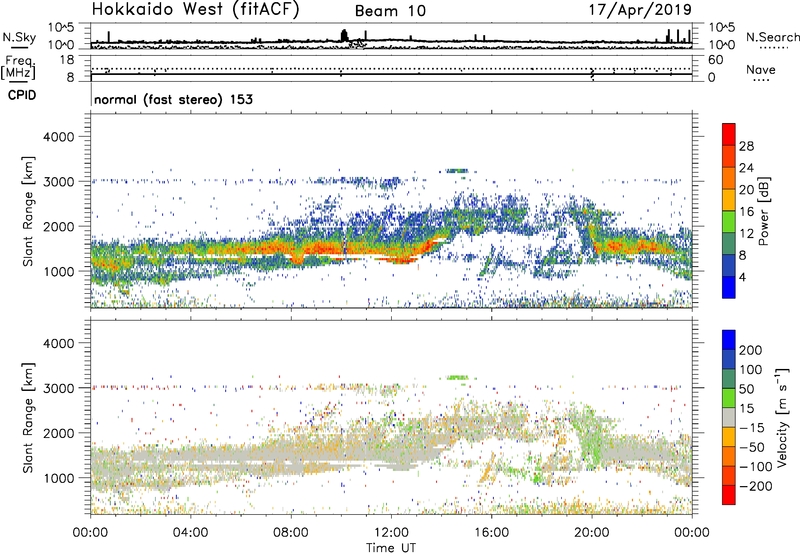Click the '04:00' time axis label
This screenshot has width=800, height=554.
[x=190, y=533]
